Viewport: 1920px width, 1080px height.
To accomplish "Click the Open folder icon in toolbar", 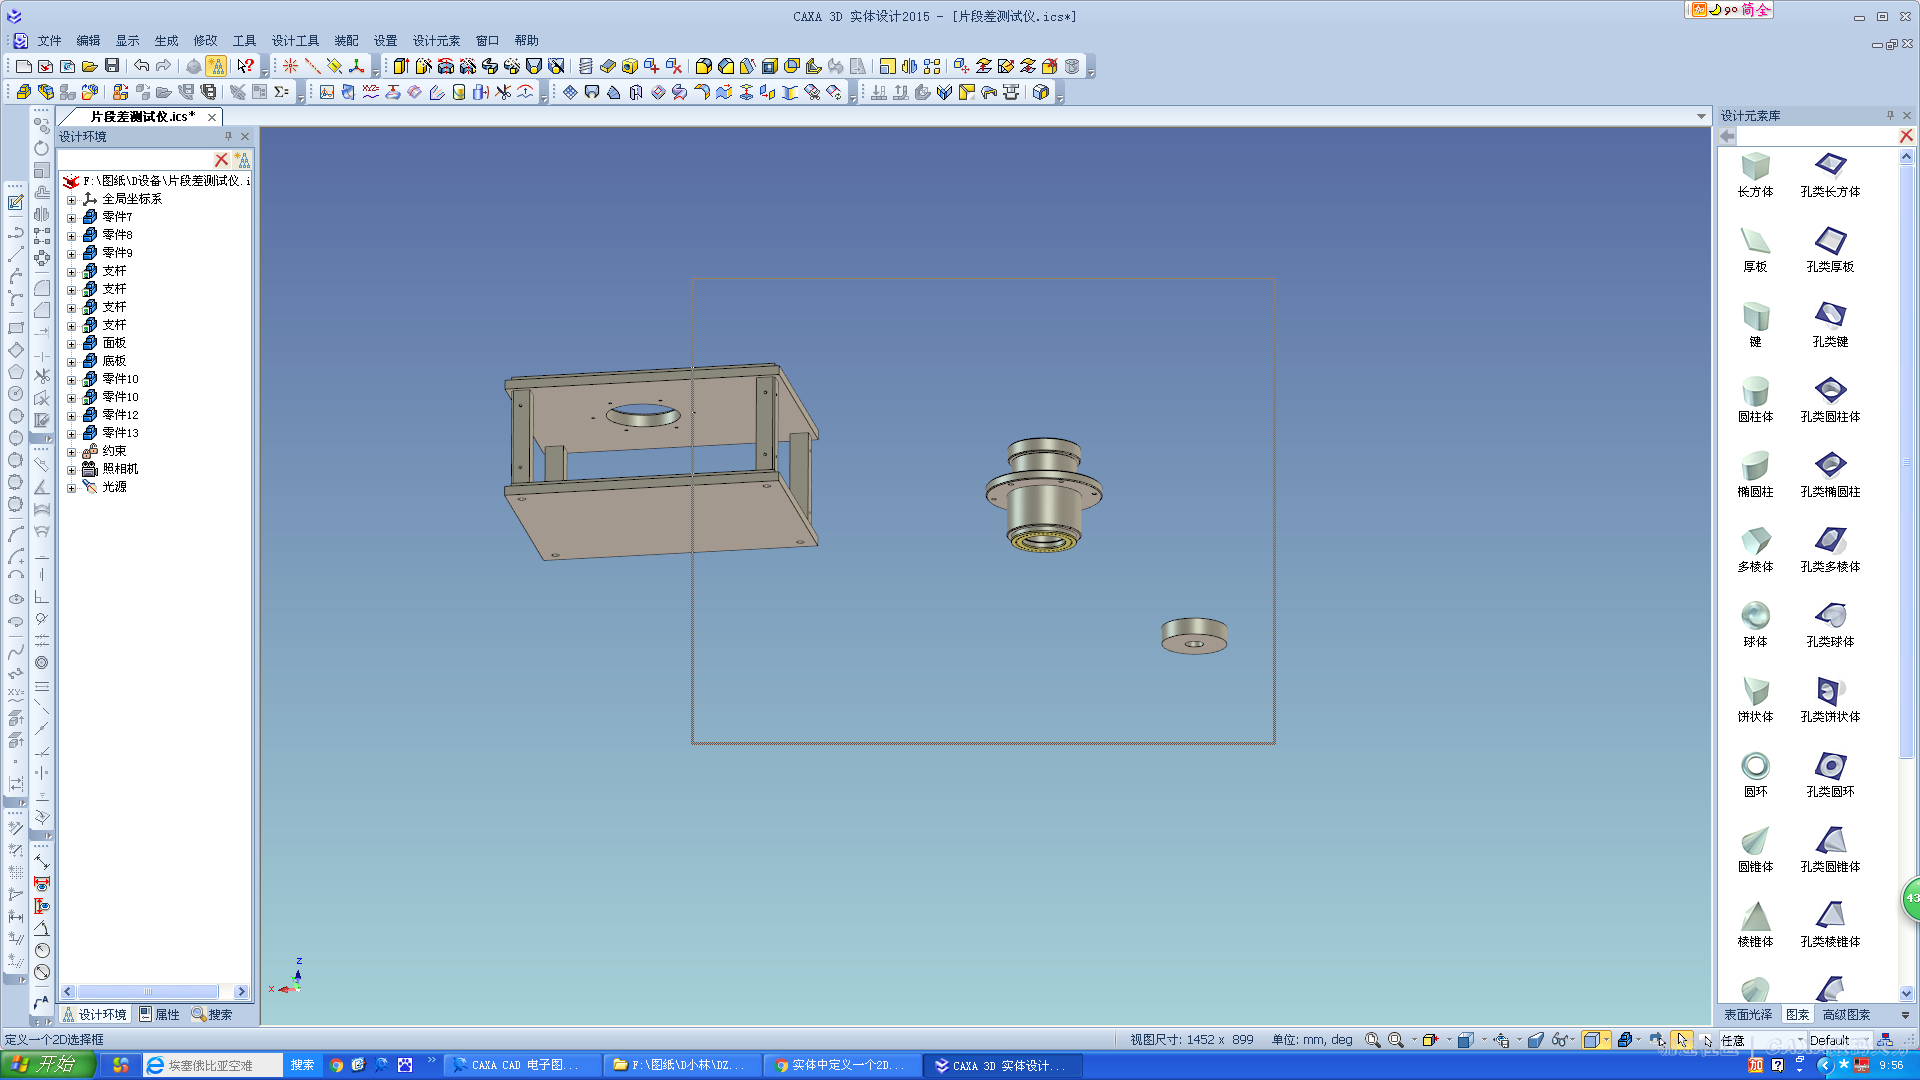I will (x=89, y=66).
